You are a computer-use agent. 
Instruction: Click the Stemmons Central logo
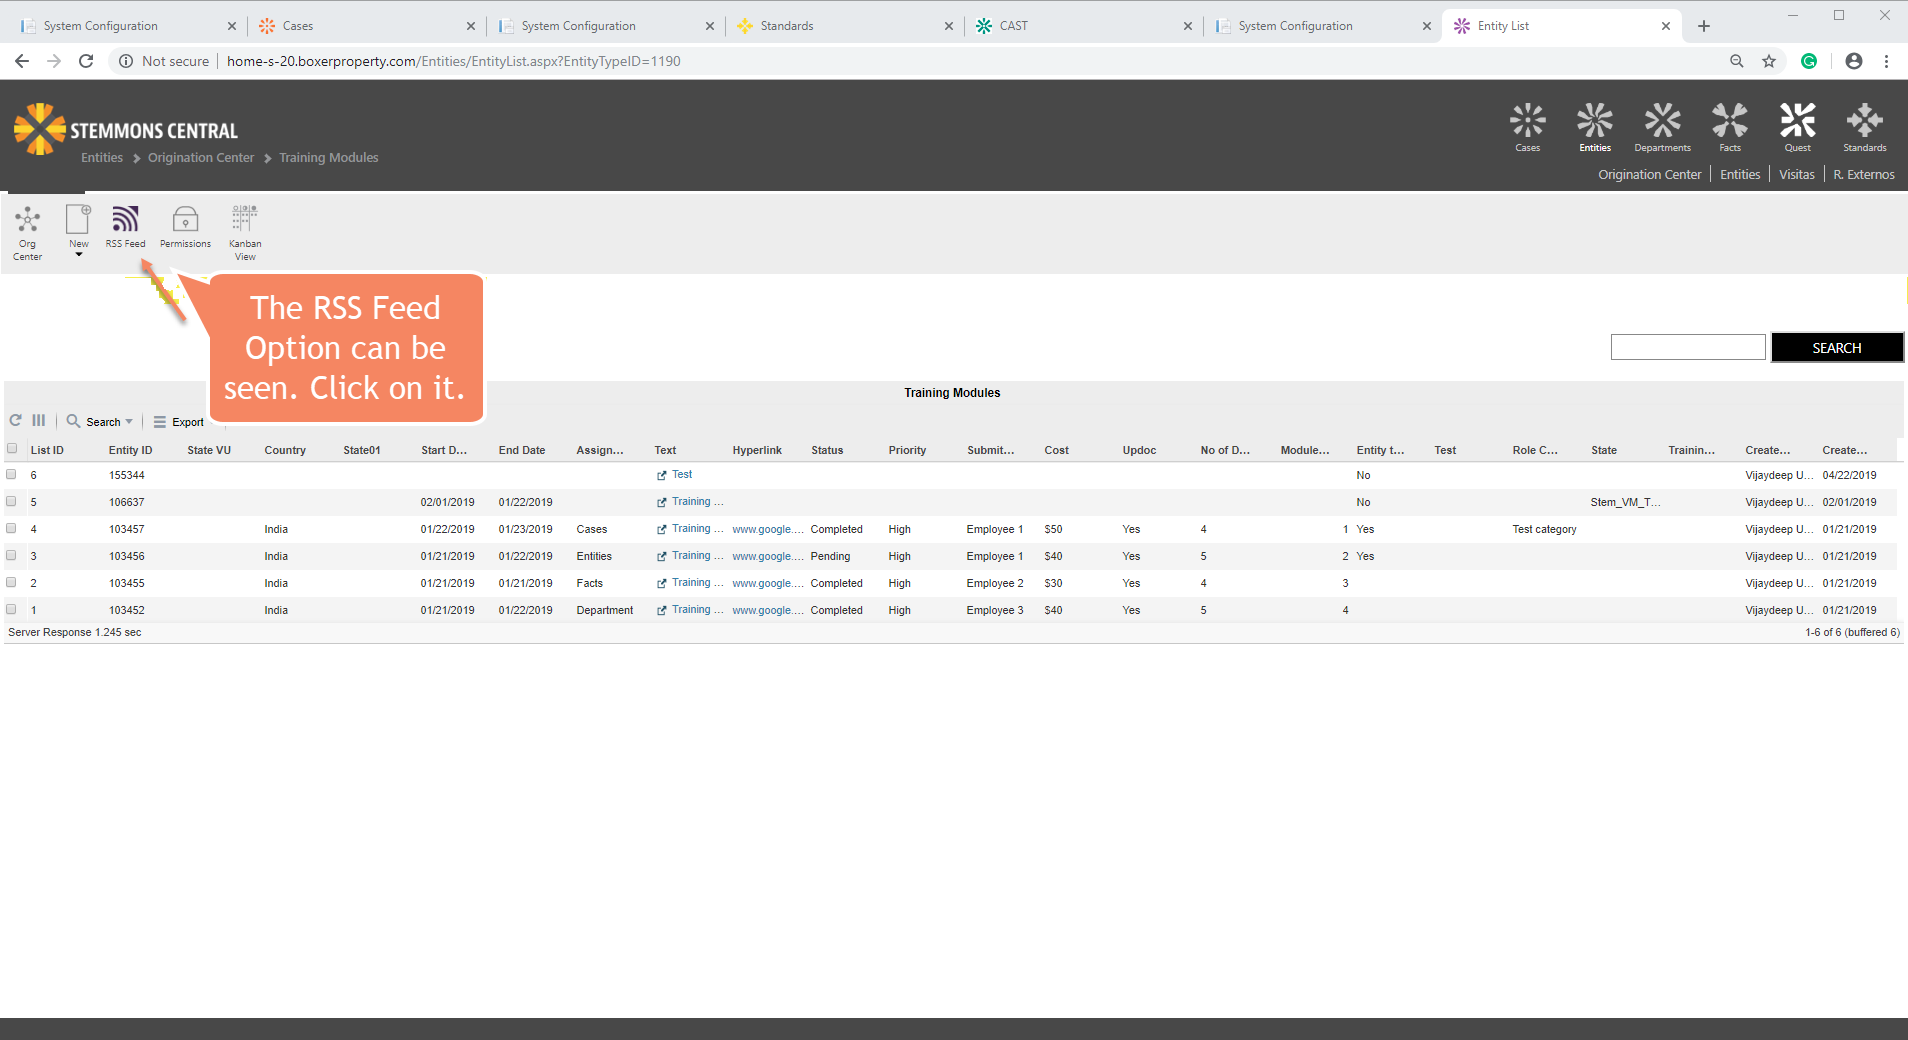(126, 129)
